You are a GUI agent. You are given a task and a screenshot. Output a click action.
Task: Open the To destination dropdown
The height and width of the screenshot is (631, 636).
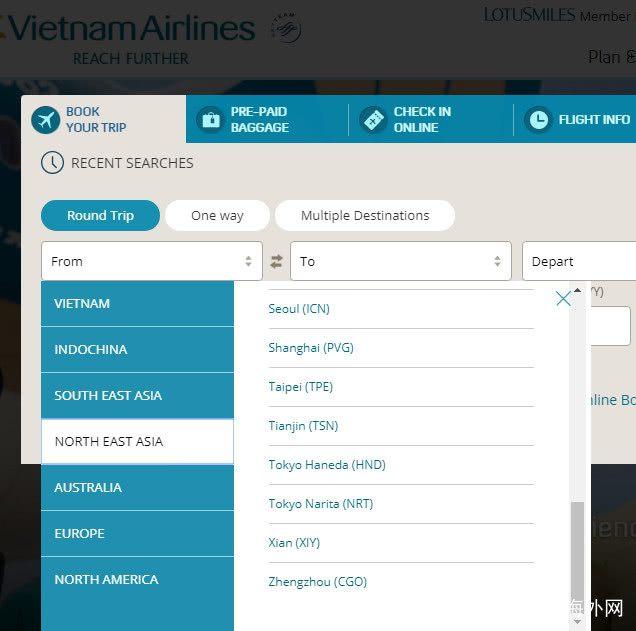click(x=400, y=261)
